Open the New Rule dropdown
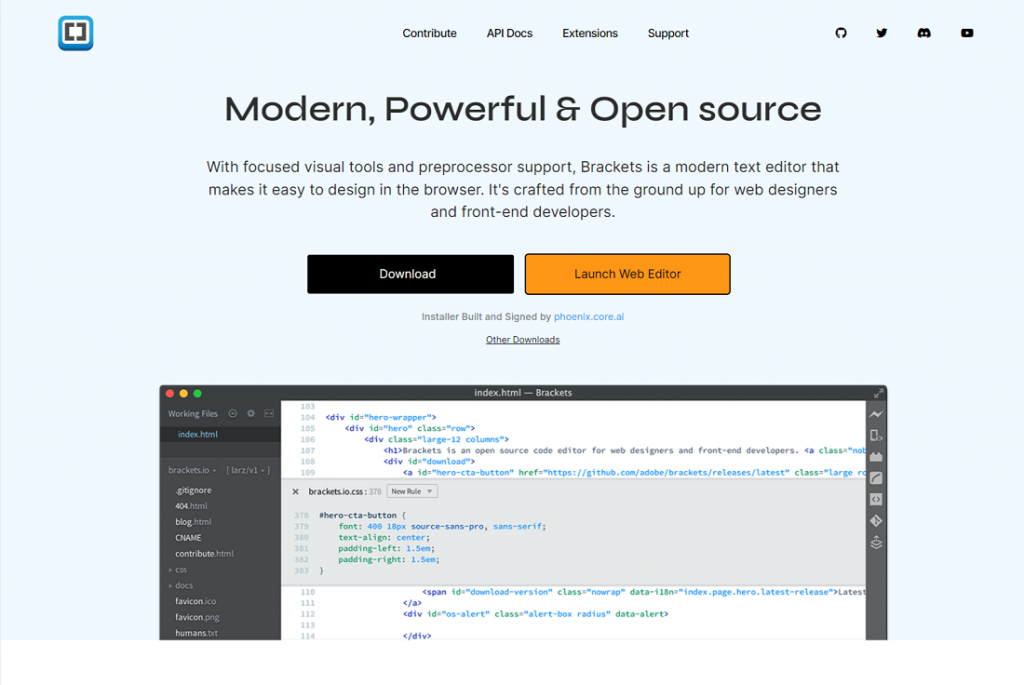1024x685 pixels. [411, 491]
